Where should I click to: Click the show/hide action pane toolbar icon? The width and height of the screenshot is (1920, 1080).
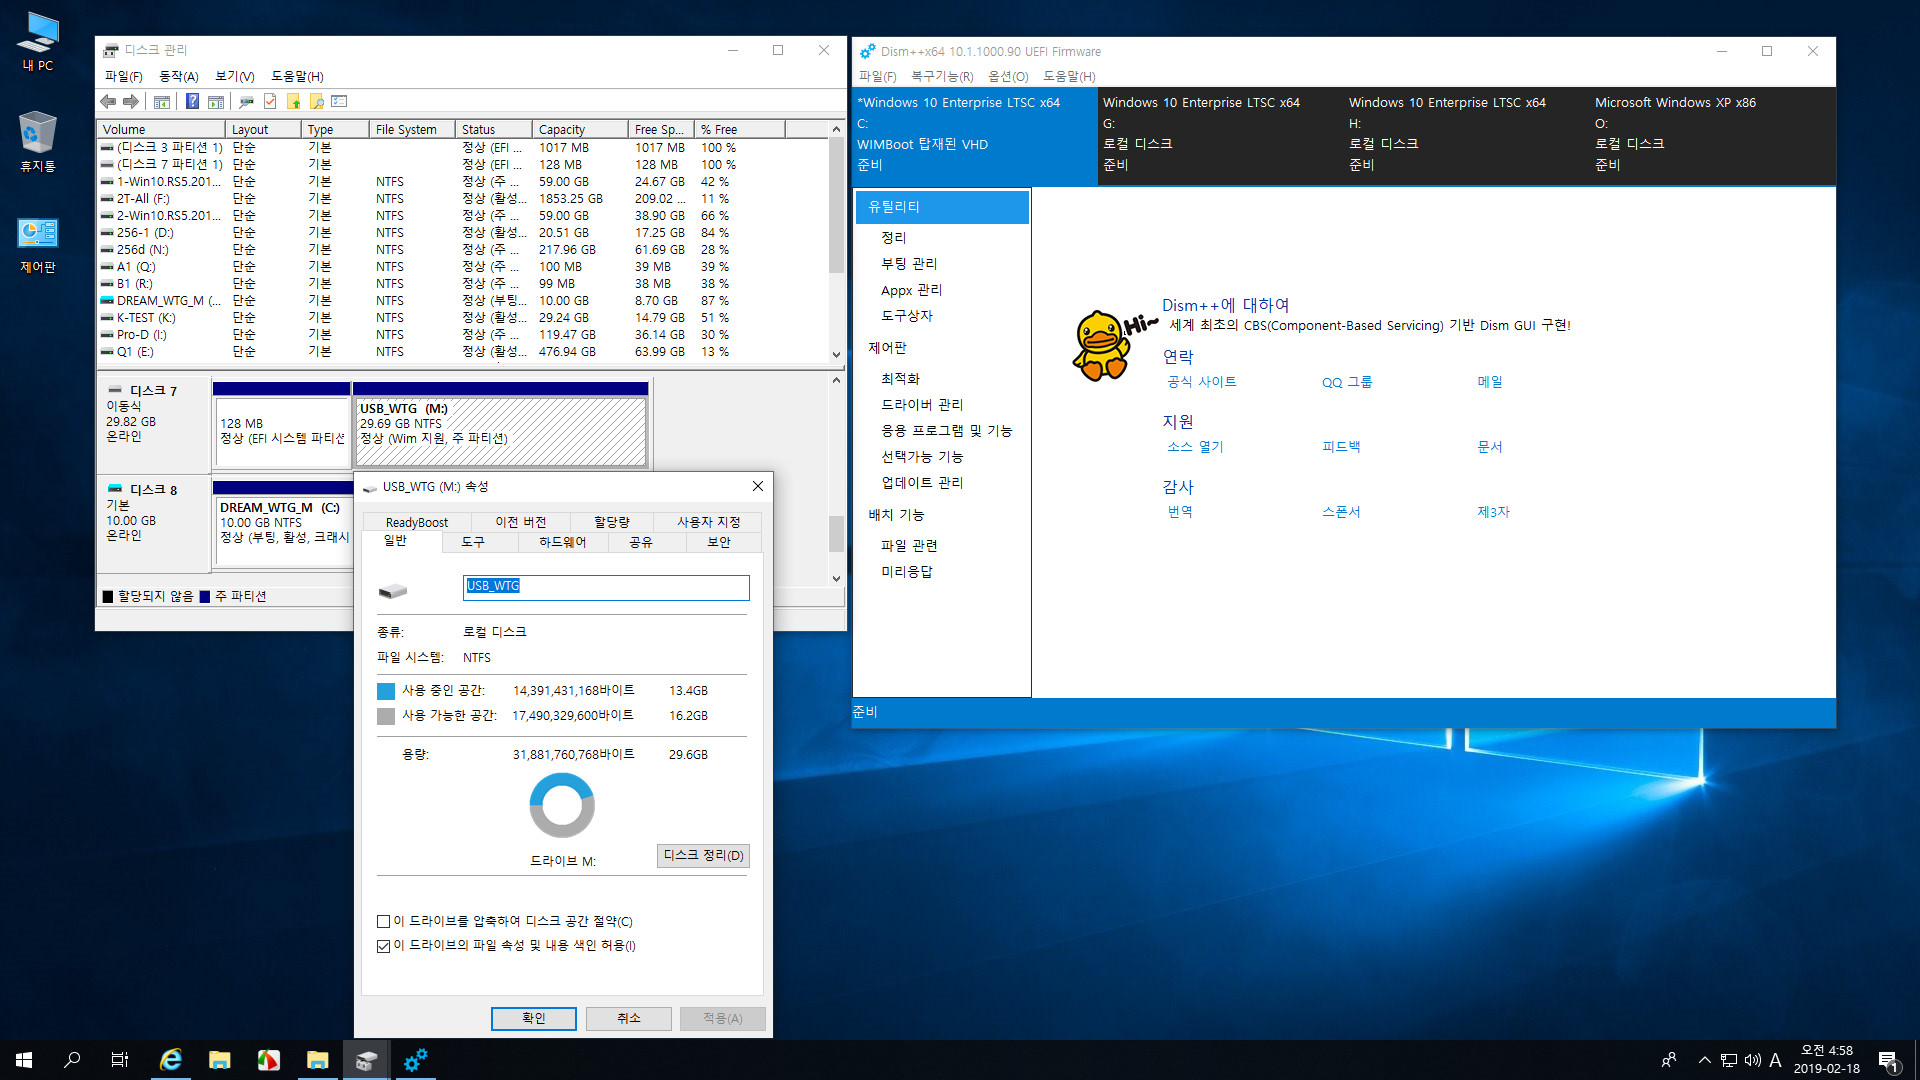click(x=215, y=101)
